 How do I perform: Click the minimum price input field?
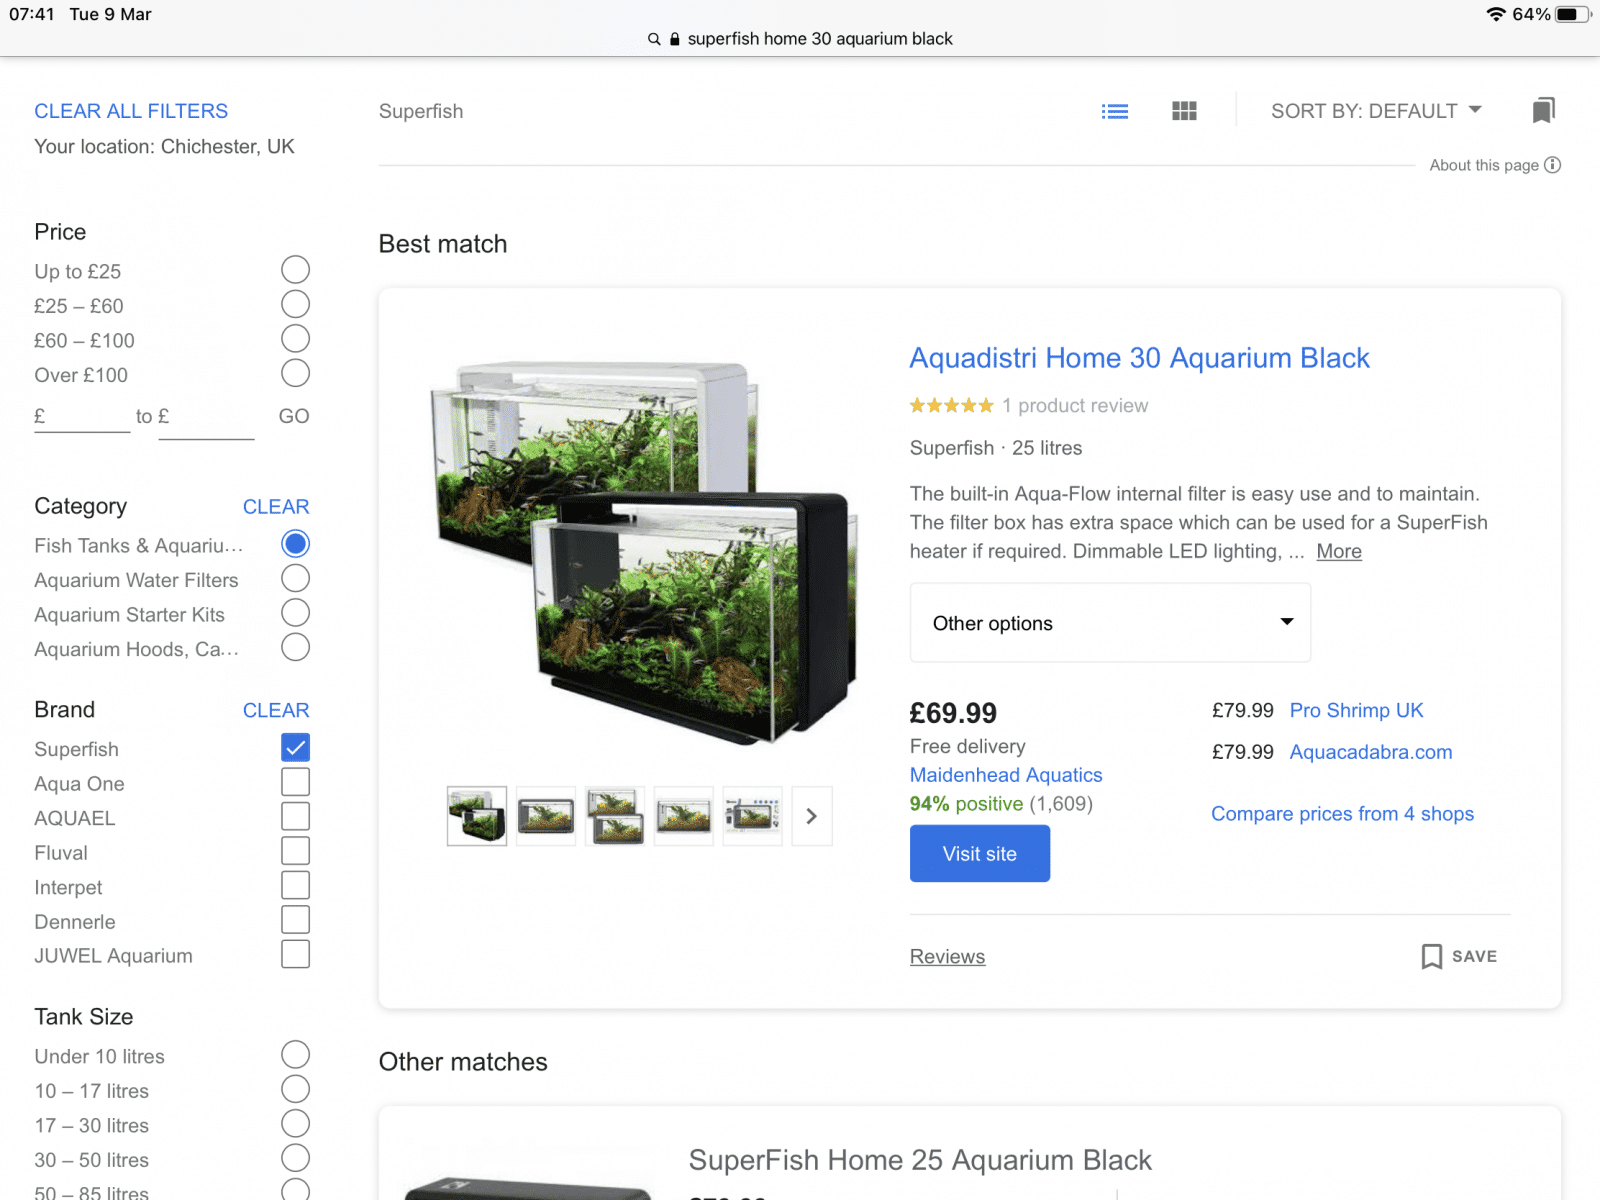tap(87, 417)
